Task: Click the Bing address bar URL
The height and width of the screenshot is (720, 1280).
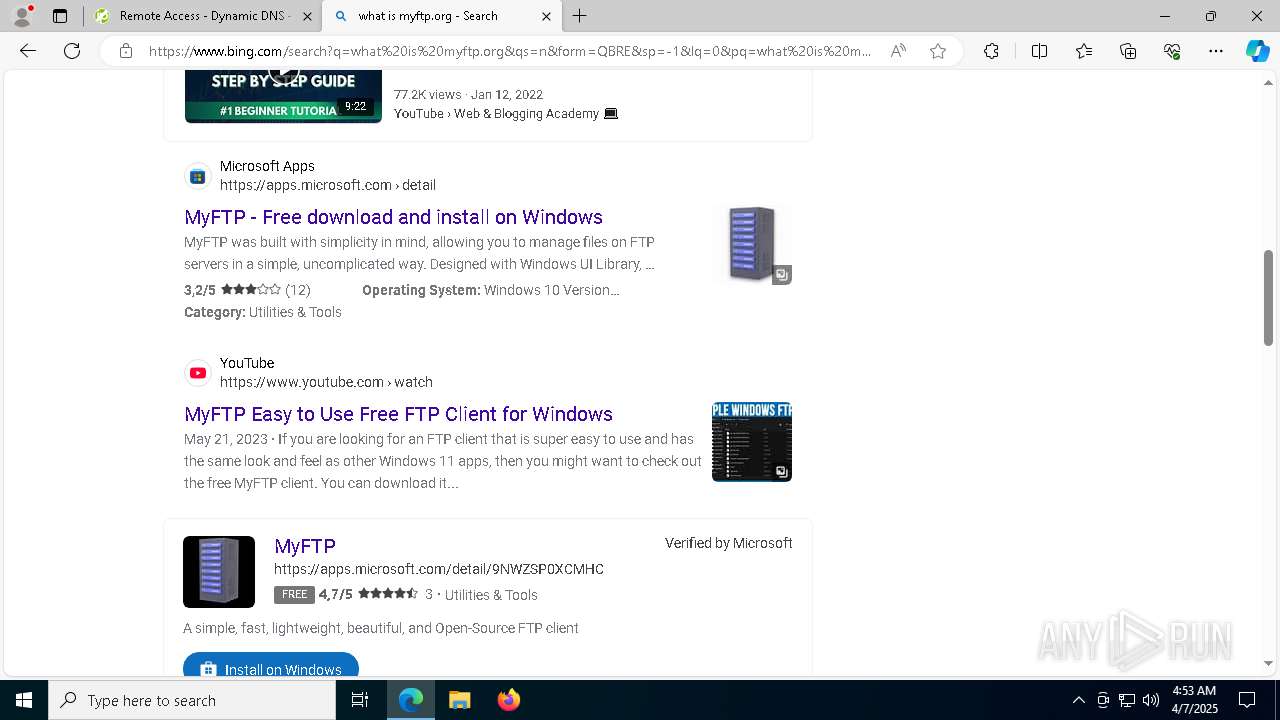Action: [510, 51]
